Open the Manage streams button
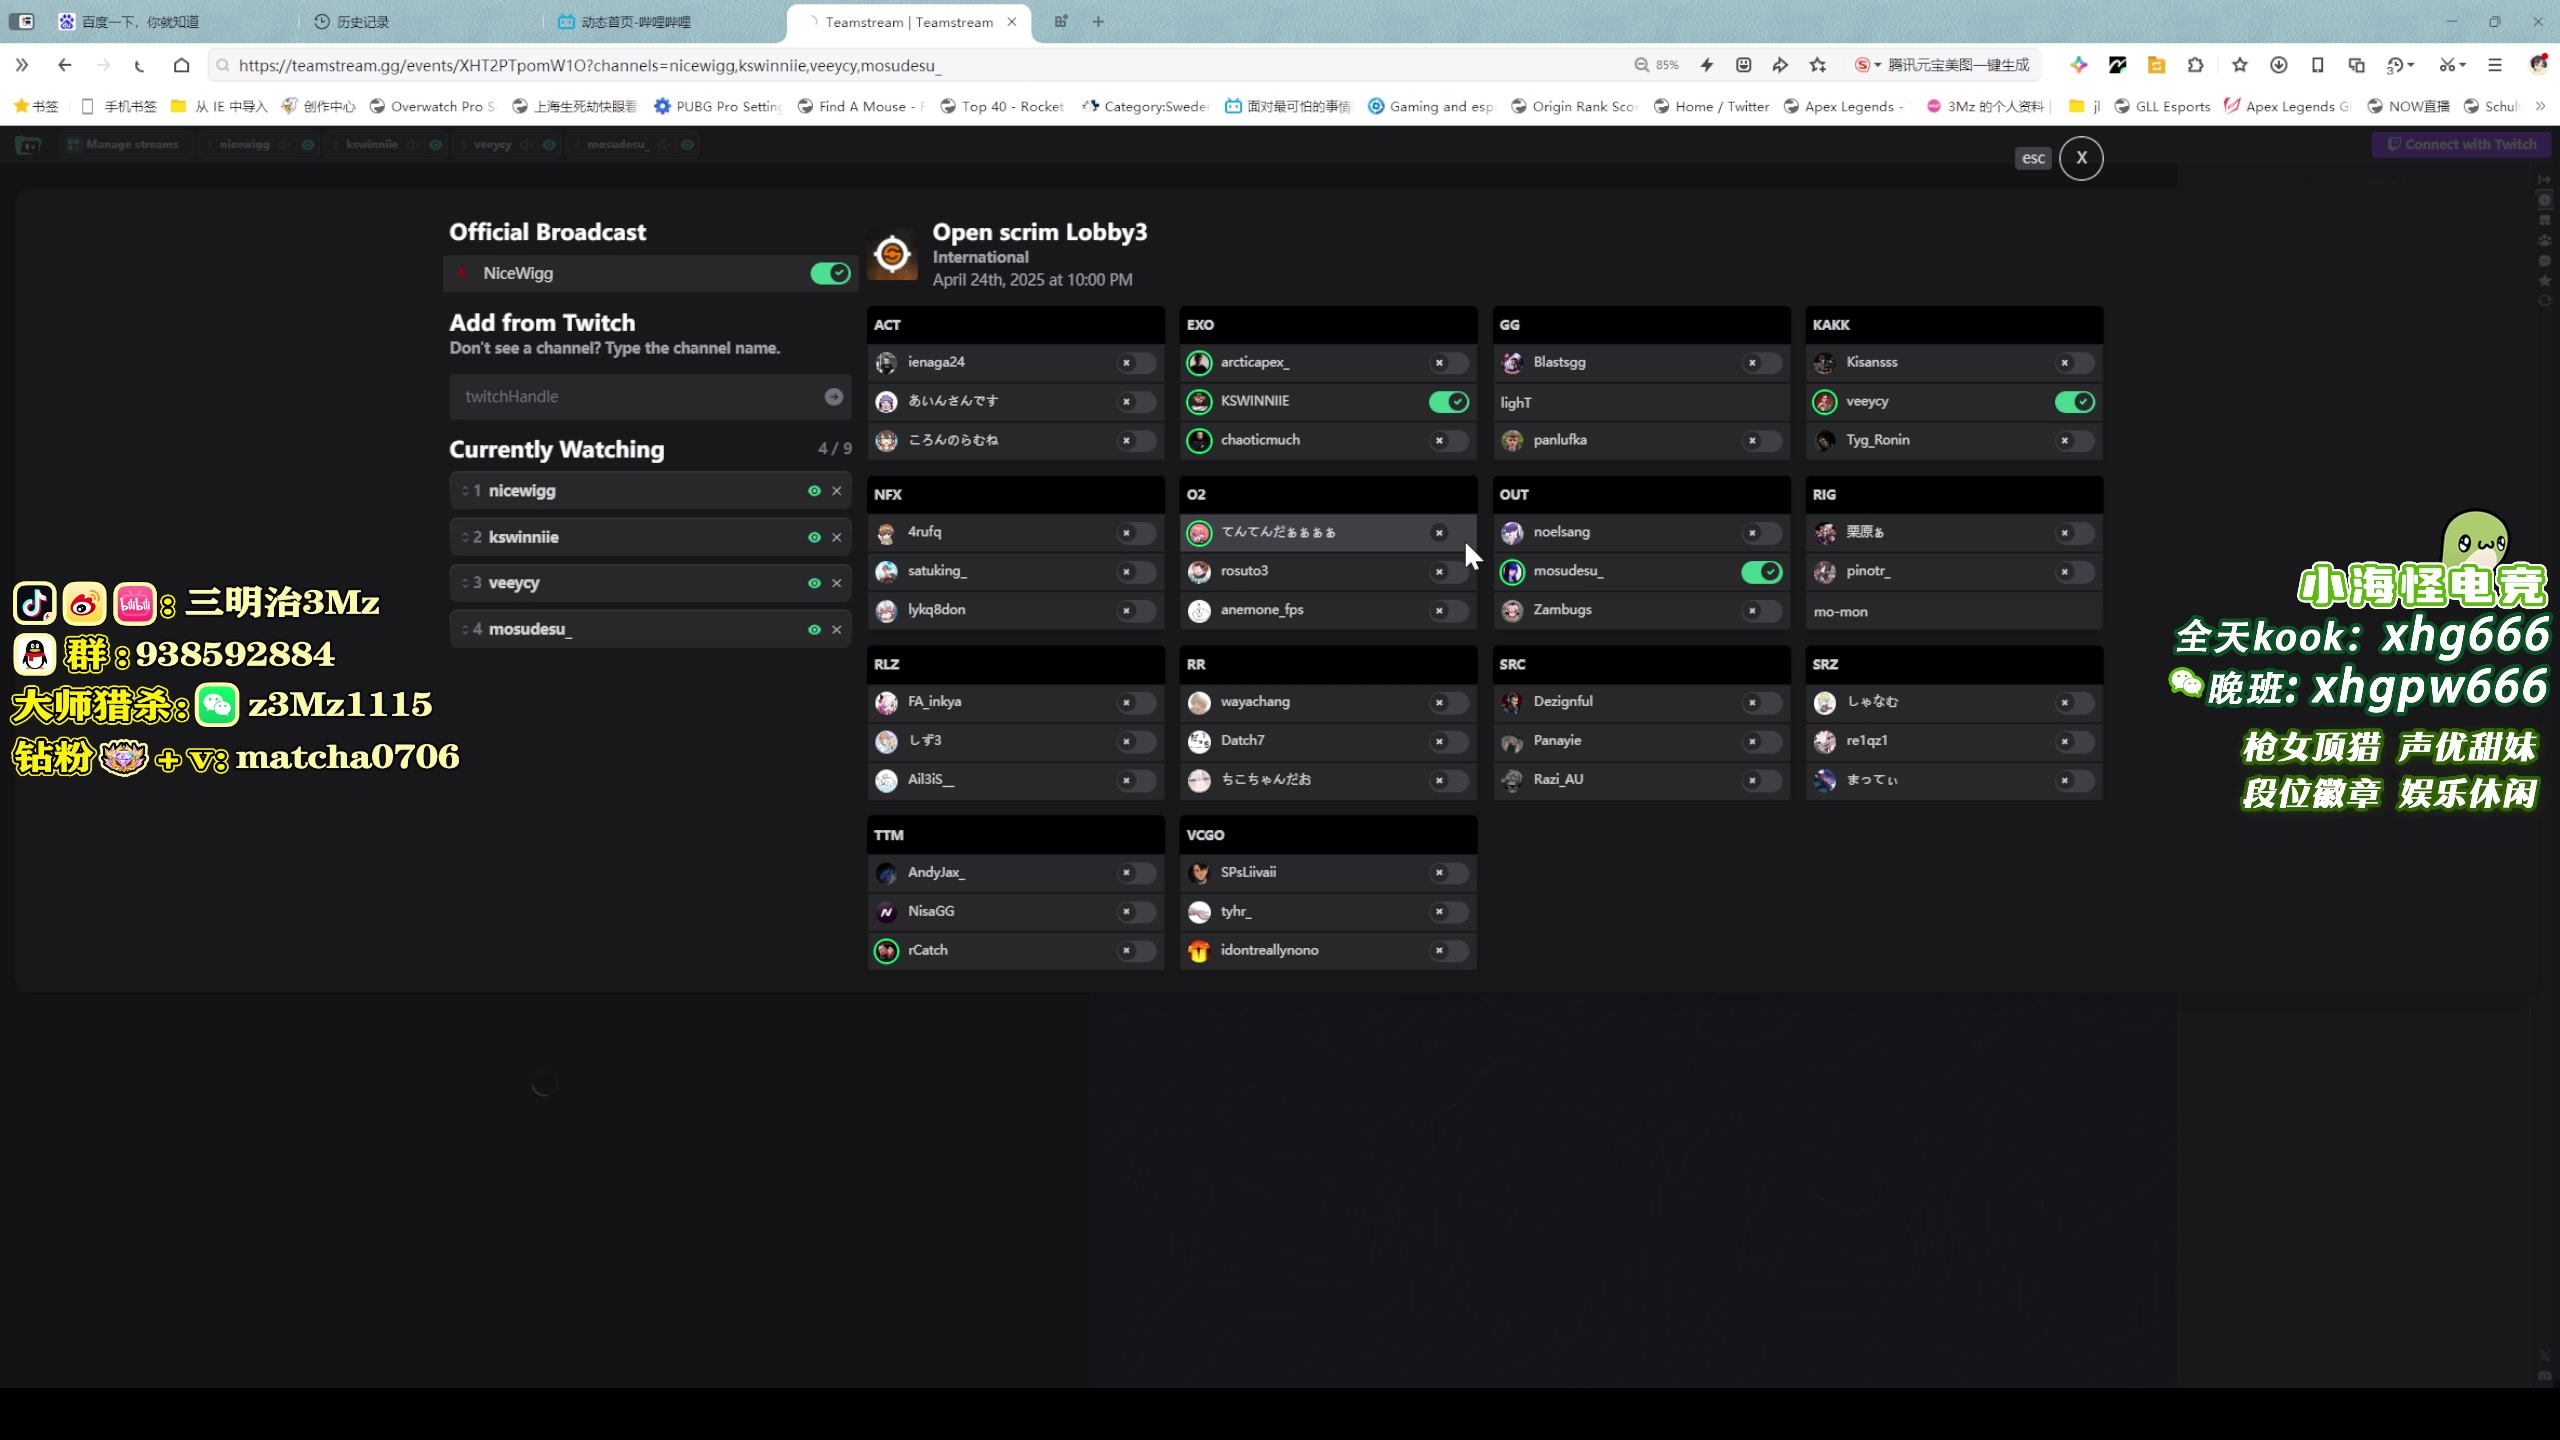Image resolution: width=2560 pixels, height=1440 pixels. pyautogui.click(x=123, y=144)
